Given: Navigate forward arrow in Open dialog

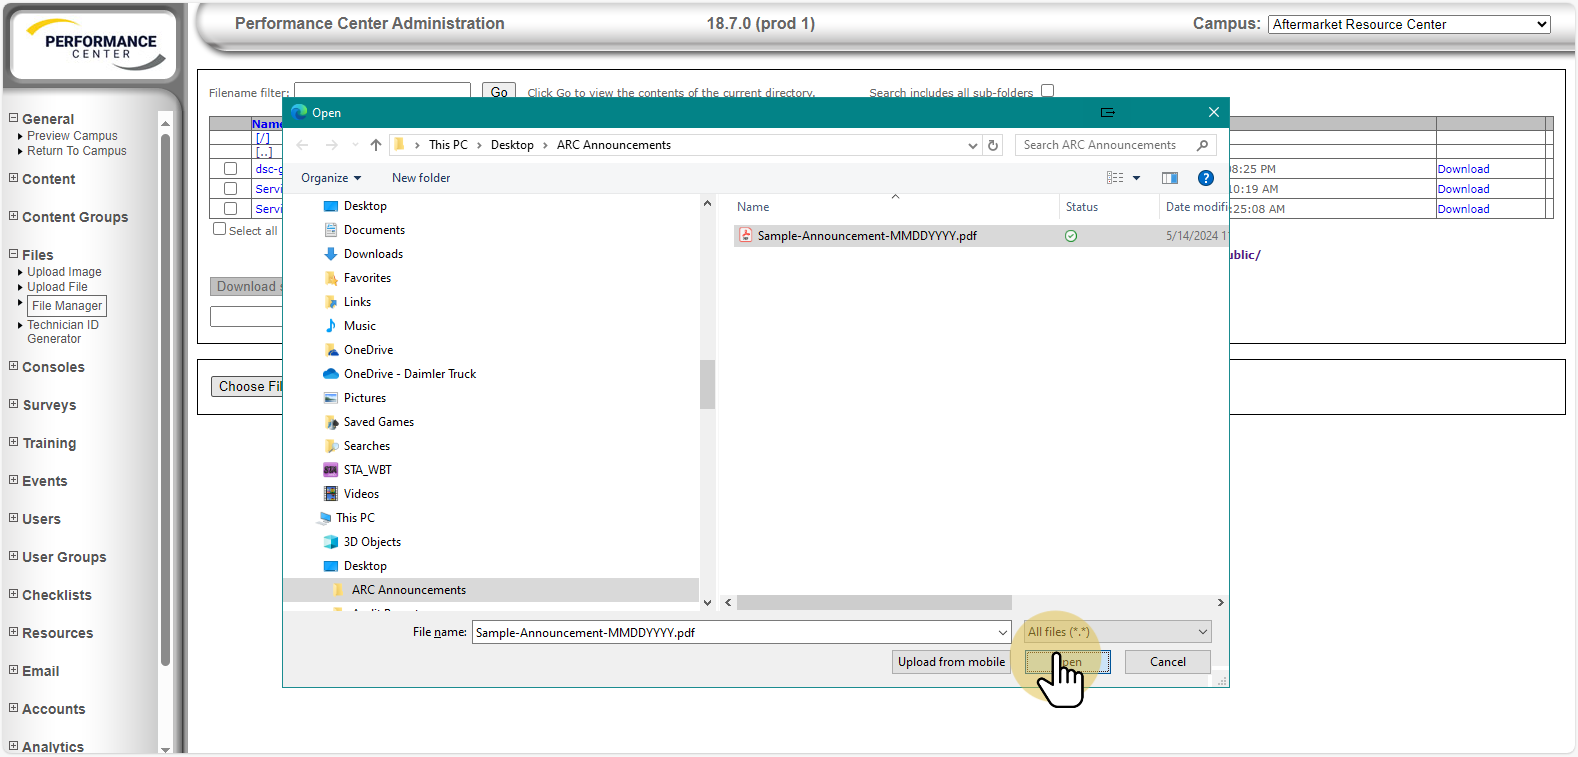Looking at the screenshot, I should coord(332,145).
